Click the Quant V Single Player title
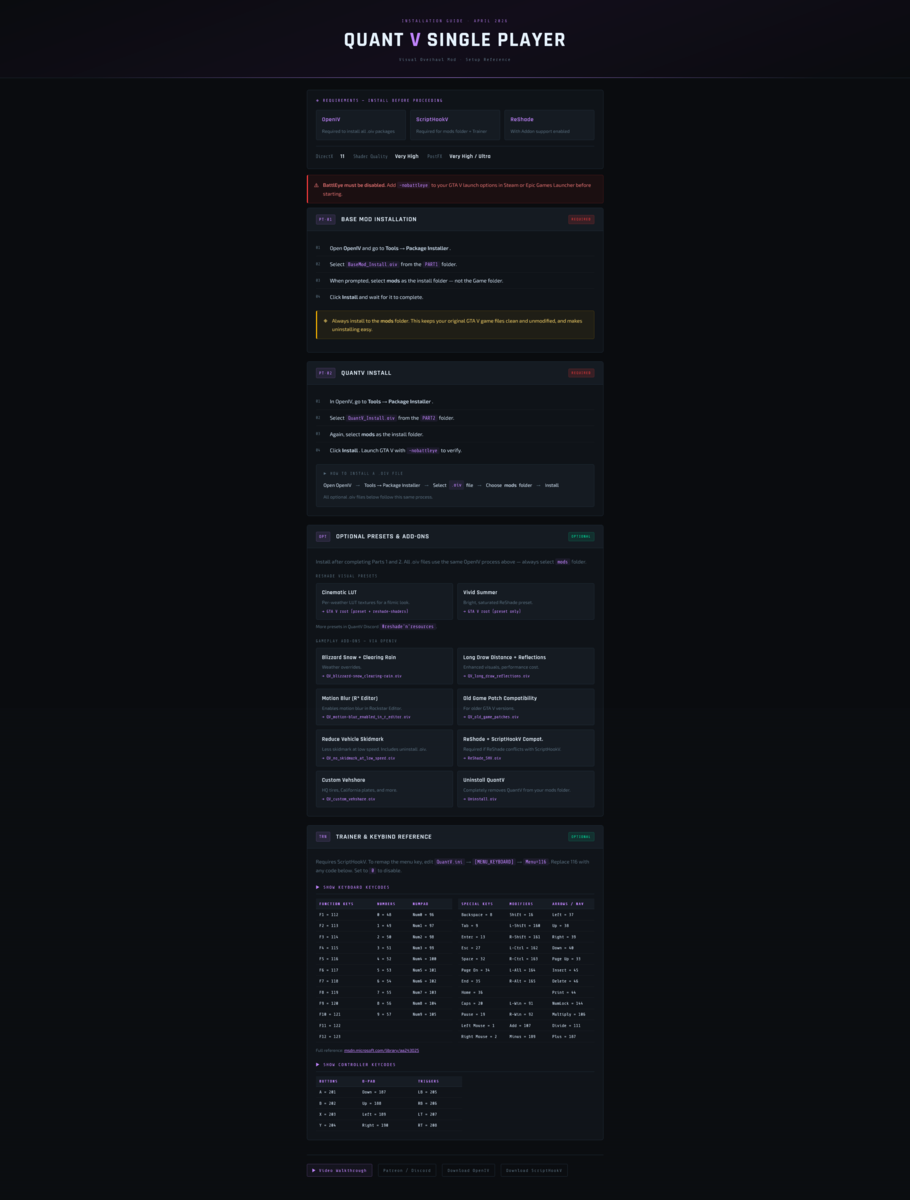This screenshot has height=1200, width=910. [455, 40]
